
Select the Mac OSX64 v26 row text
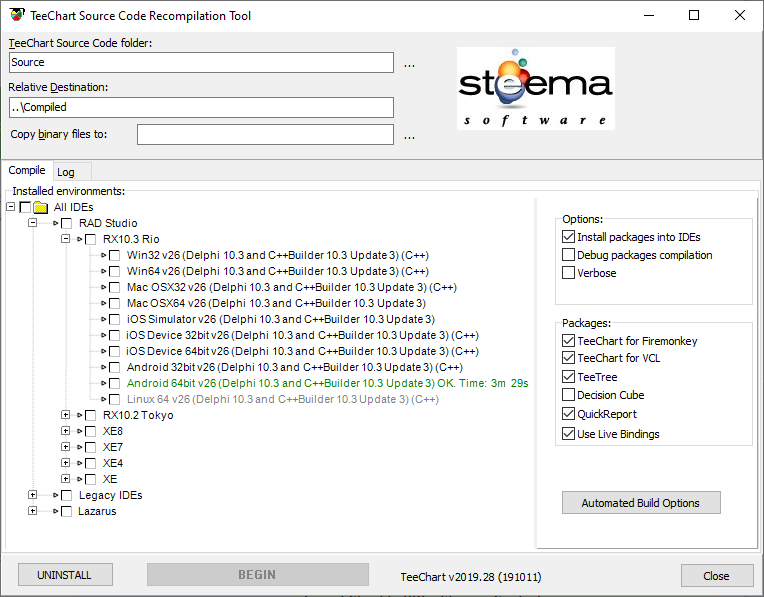276,303
